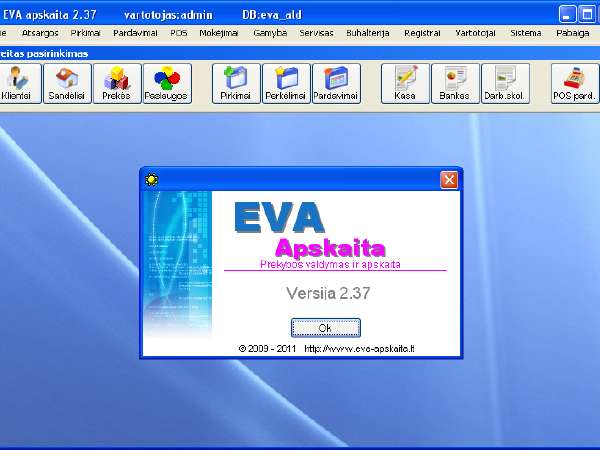The width and height of the screenshot is (600, 450).
Task: Open the Pabaiga menu
Action: 572,33
